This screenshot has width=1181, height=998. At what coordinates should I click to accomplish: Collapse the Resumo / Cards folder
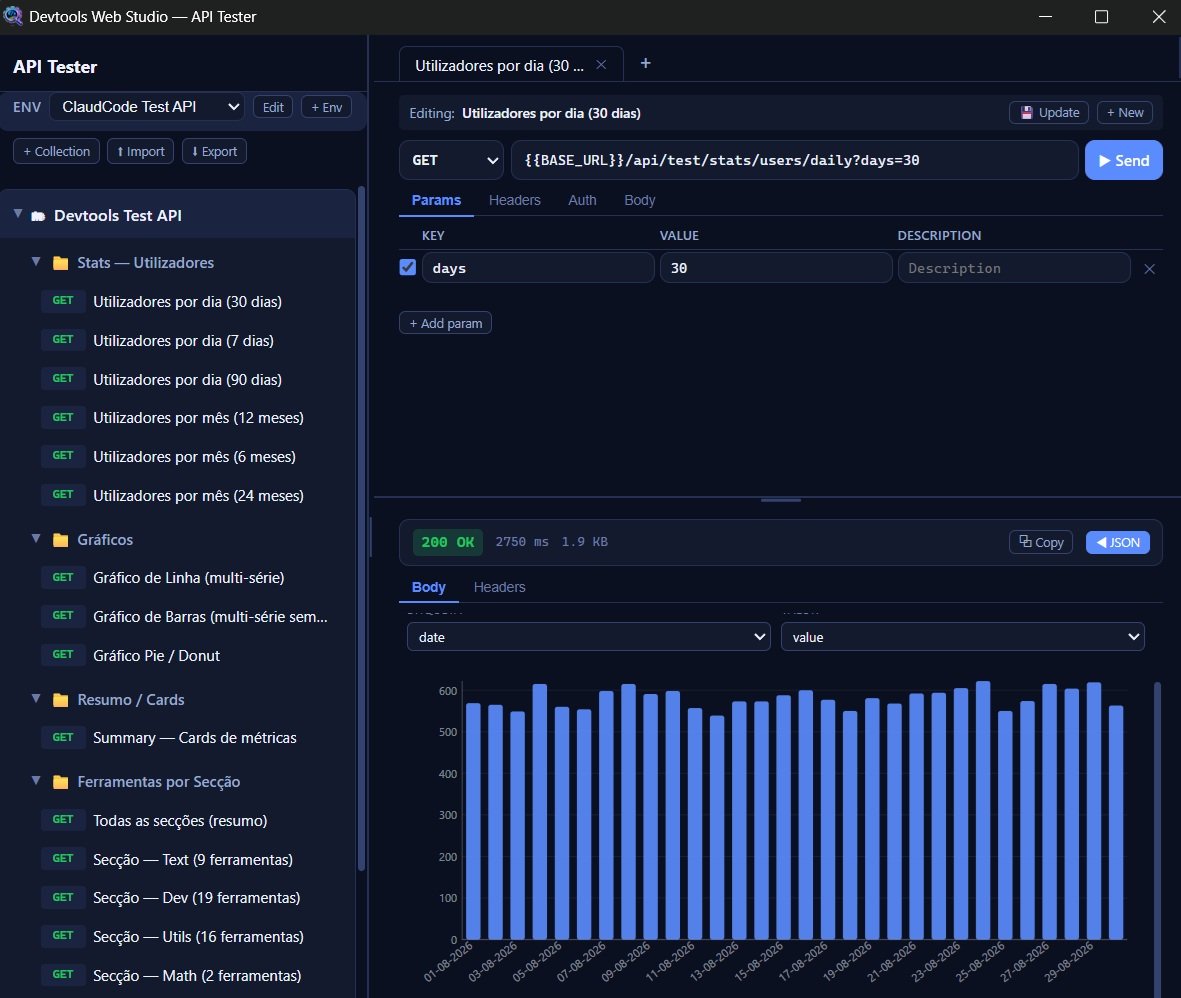pyautogui.click(x=35, y=698)
